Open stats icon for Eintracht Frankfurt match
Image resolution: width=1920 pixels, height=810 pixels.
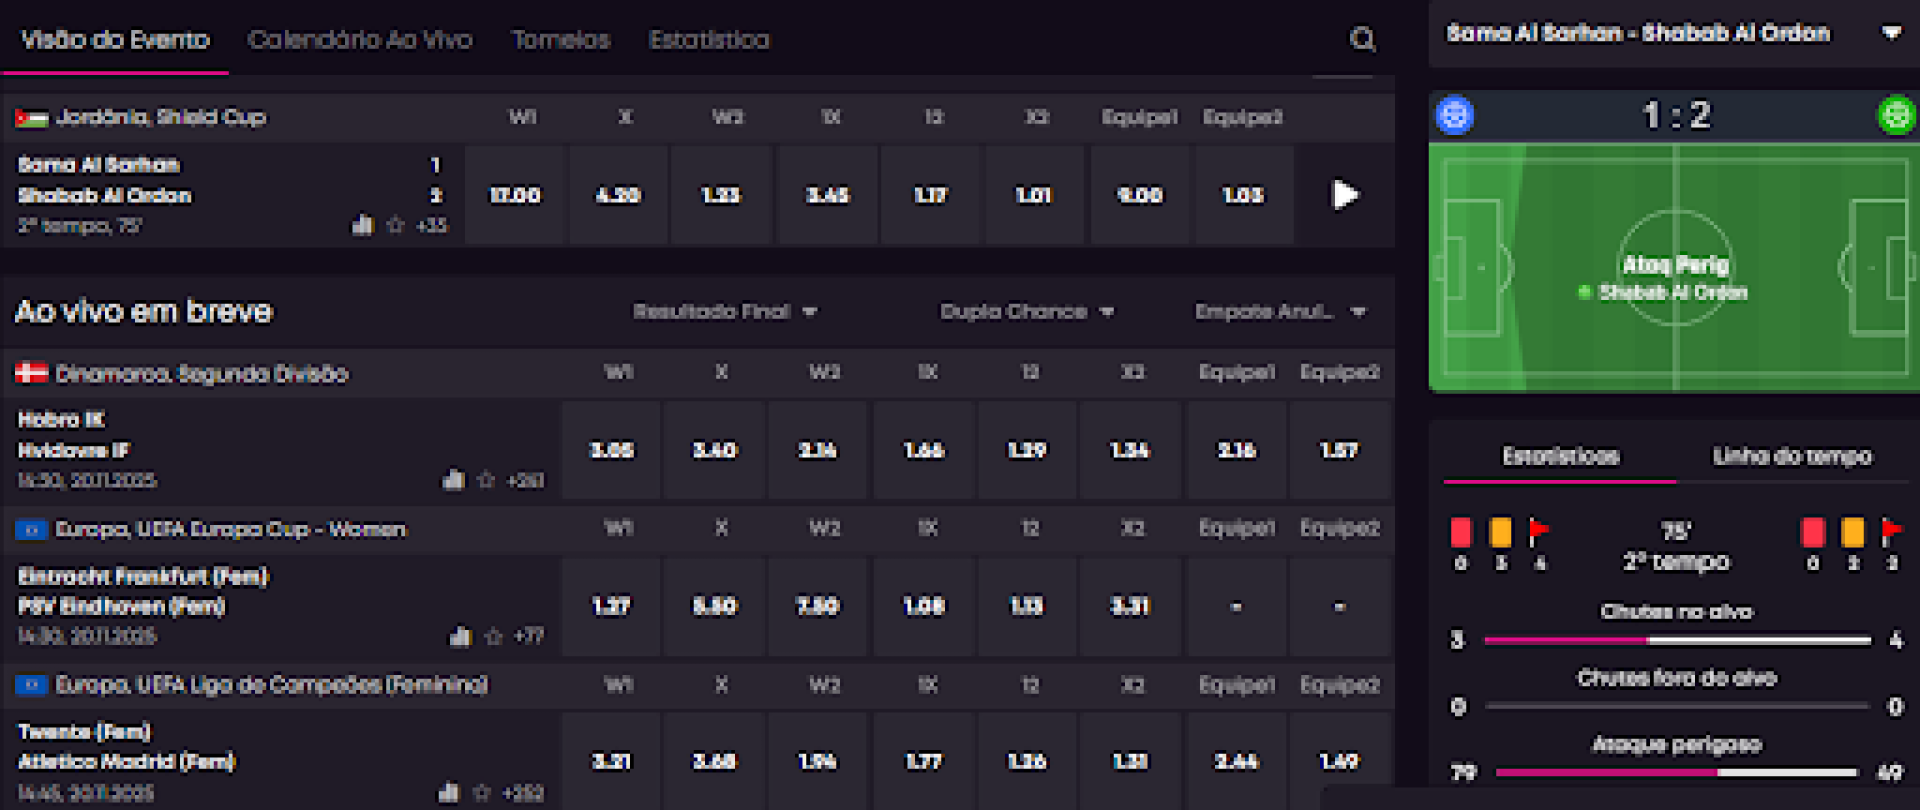point(460,636)
